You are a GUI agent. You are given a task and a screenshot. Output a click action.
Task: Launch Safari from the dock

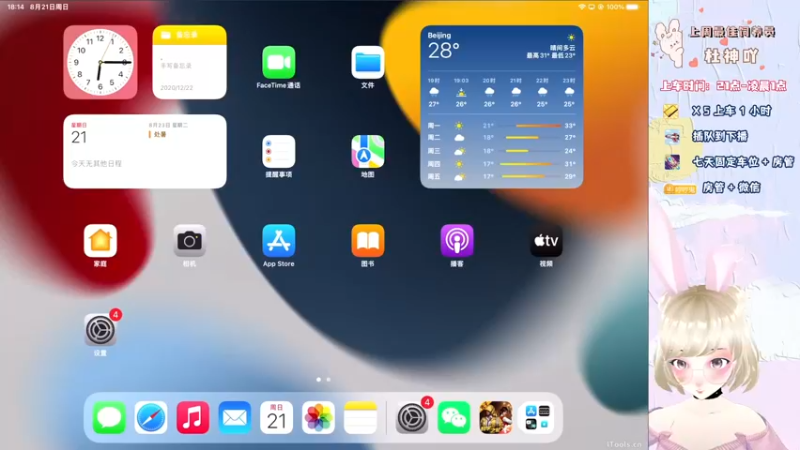(151, 418)
